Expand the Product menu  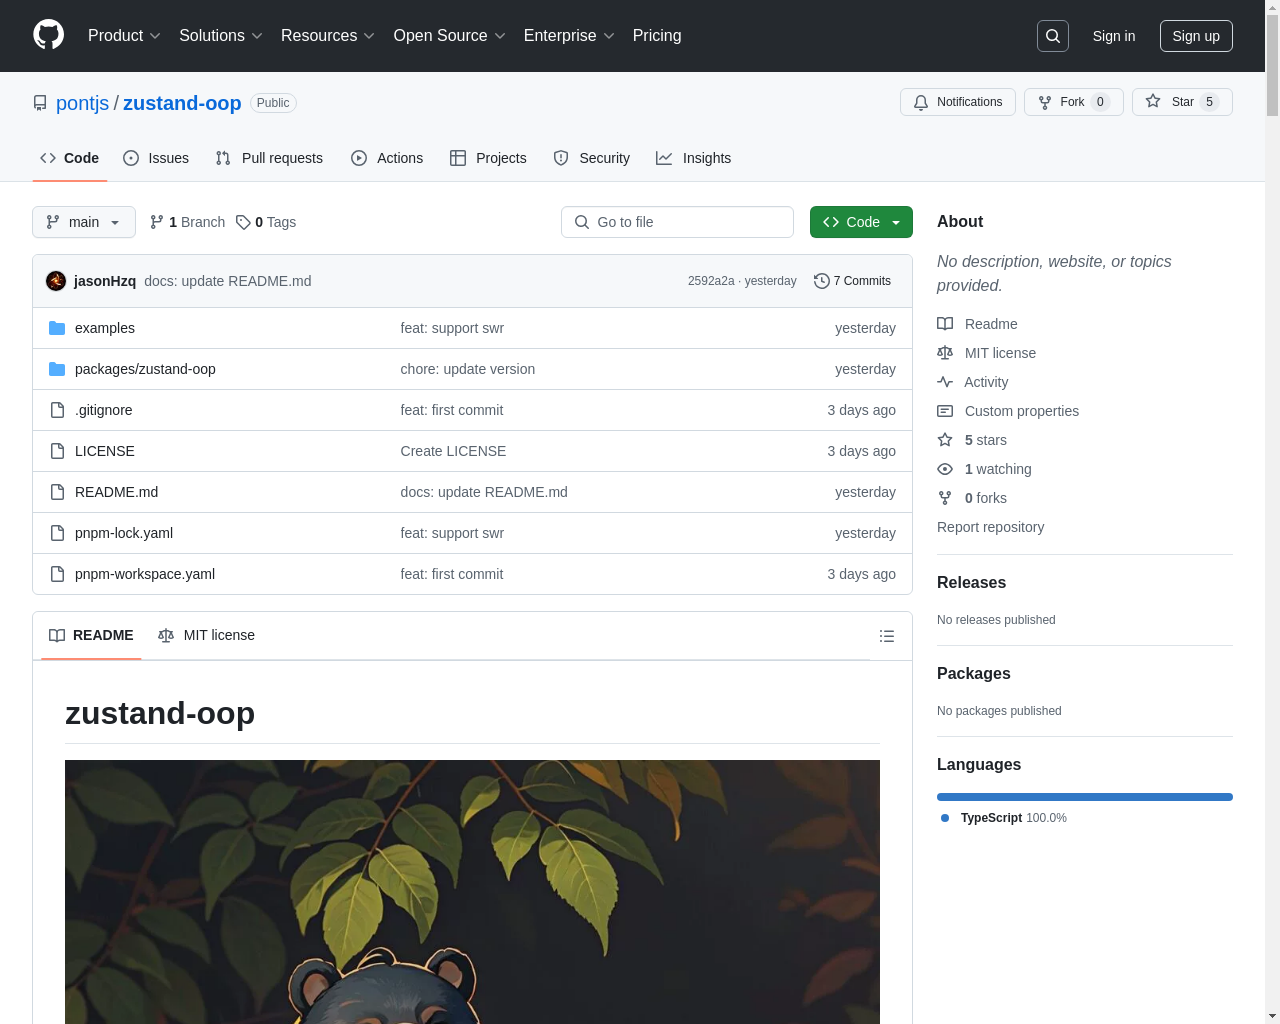(x=124, y=36)
